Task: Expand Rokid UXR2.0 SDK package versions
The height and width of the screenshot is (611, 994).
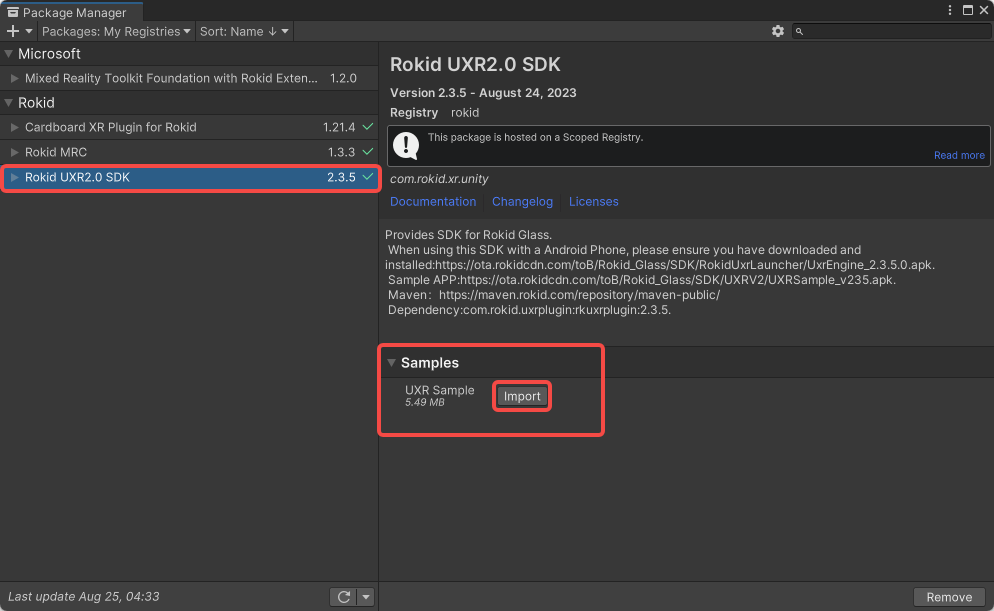Action: (14, 177)
